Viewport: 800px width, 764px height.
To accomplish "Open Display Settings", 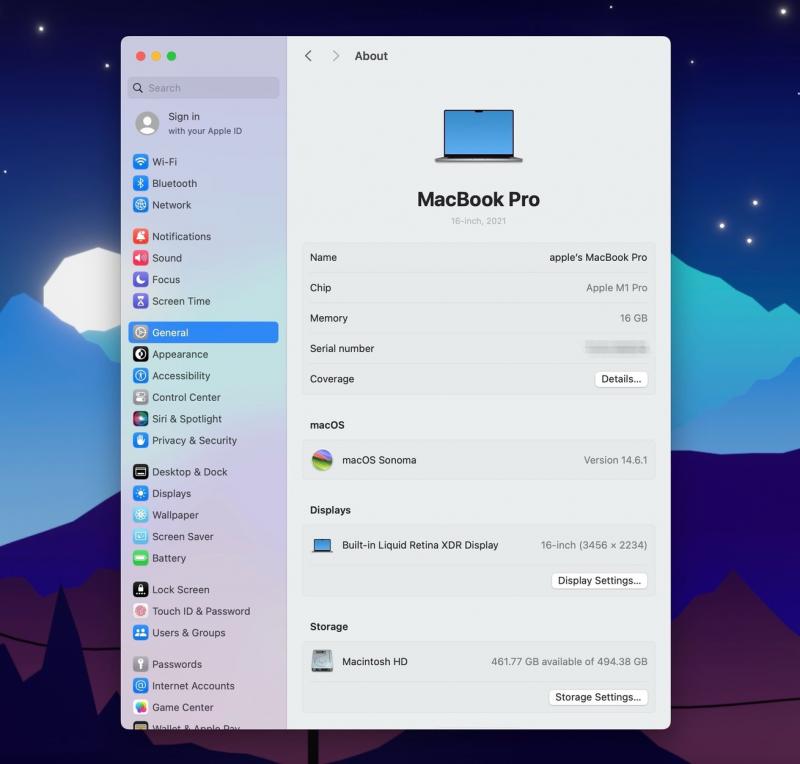I will tap(599, 581).
